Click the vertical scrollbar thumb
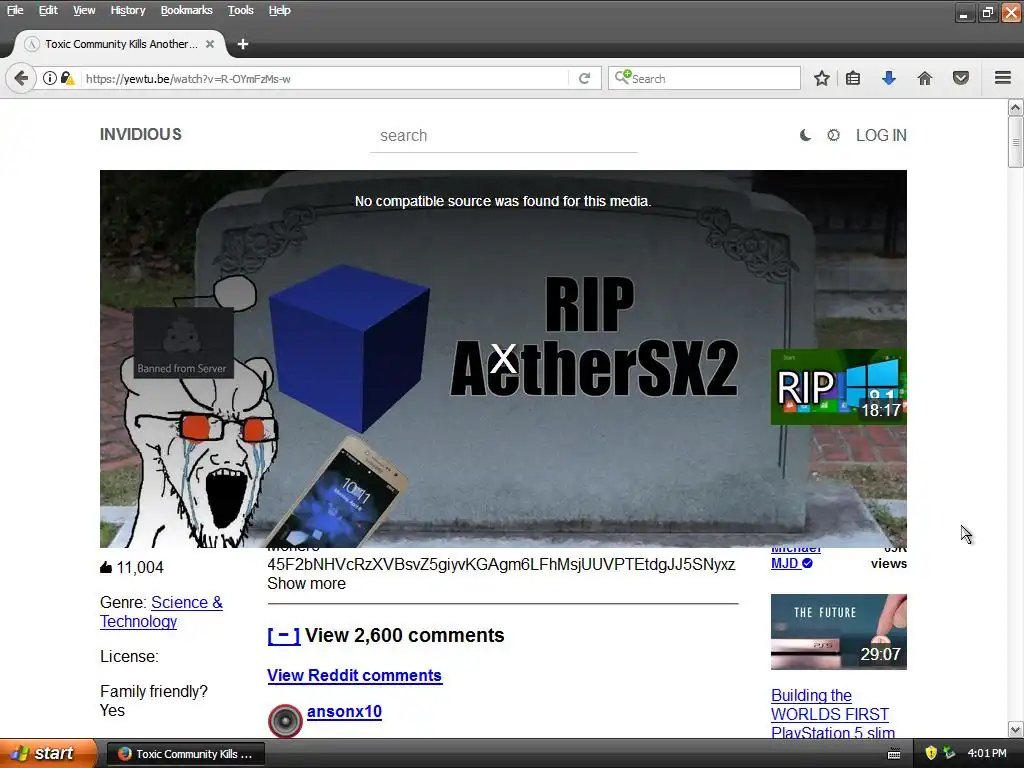This screenshot has width=1024, height=768. [1016, 142]
